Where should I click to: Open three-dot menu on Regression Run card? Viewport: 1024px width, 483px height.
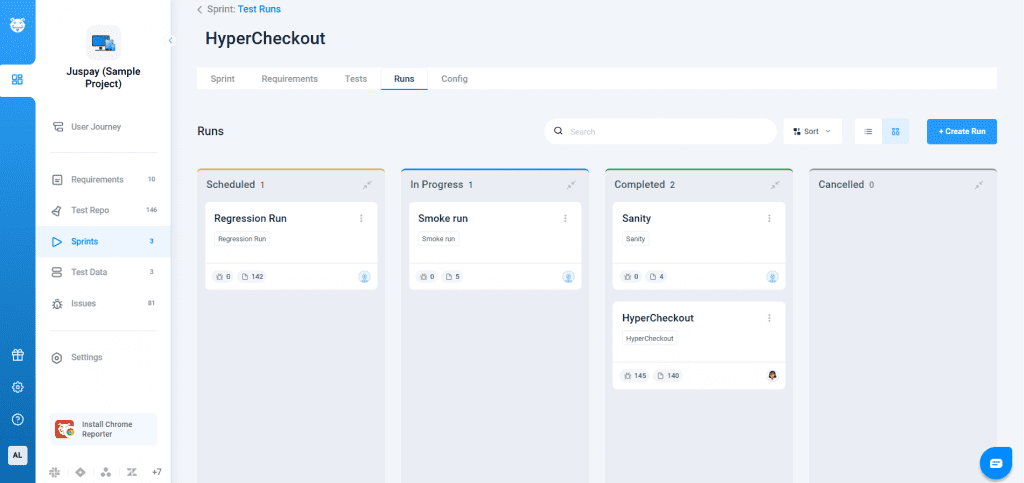pyautogui.click(x=361, y=218)
